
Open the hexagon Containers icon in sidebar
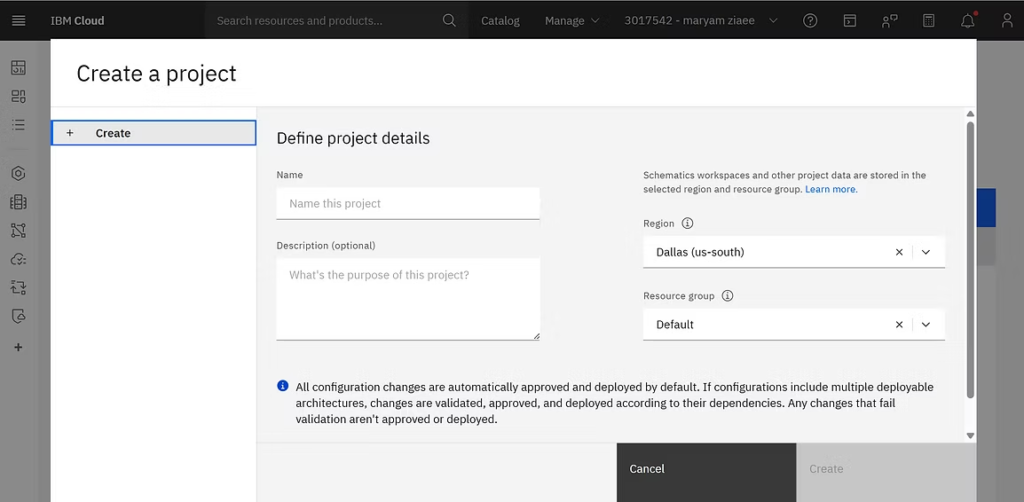[x=18, y=173]
